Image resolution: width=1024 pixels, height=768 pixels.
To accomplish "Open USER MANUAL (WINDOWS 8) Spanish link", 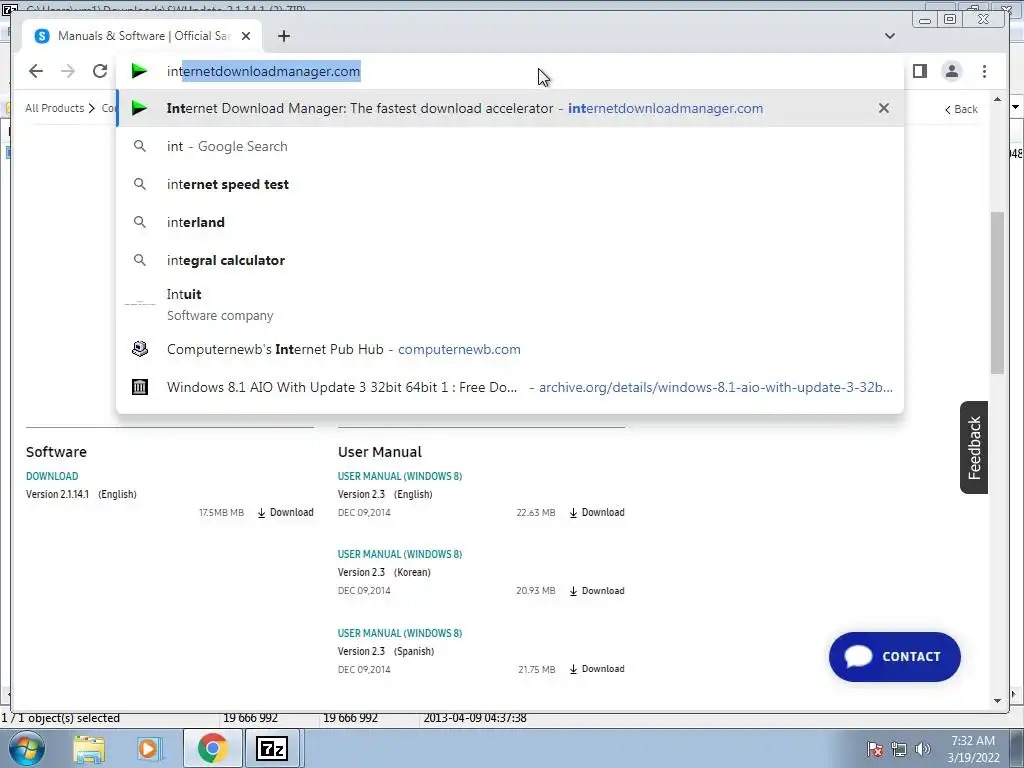I will click(400, 633).
